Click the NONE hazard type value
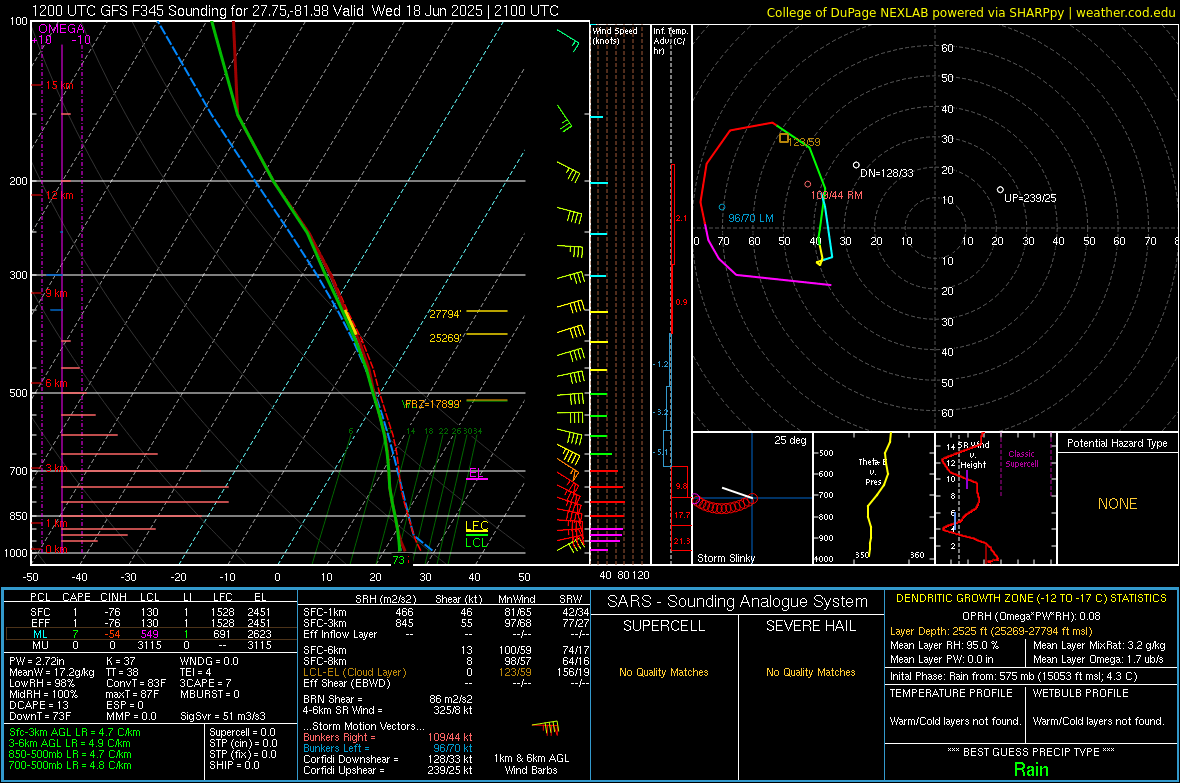Viewport: 1180px width, 783px height. (x=1117, y=504)
